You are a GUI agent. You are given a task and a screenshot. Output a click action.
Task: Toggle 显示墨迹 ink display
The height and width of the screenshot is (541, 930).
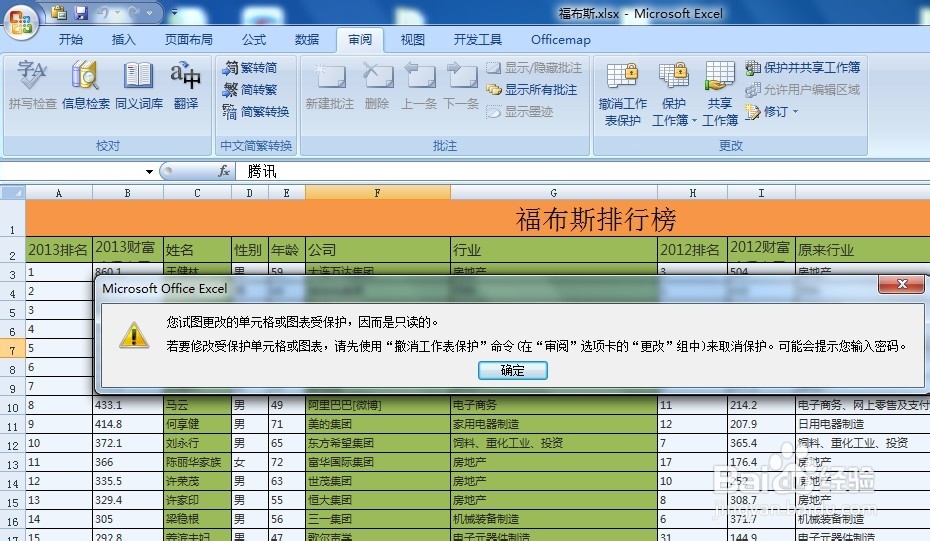(x=520, y=112)
